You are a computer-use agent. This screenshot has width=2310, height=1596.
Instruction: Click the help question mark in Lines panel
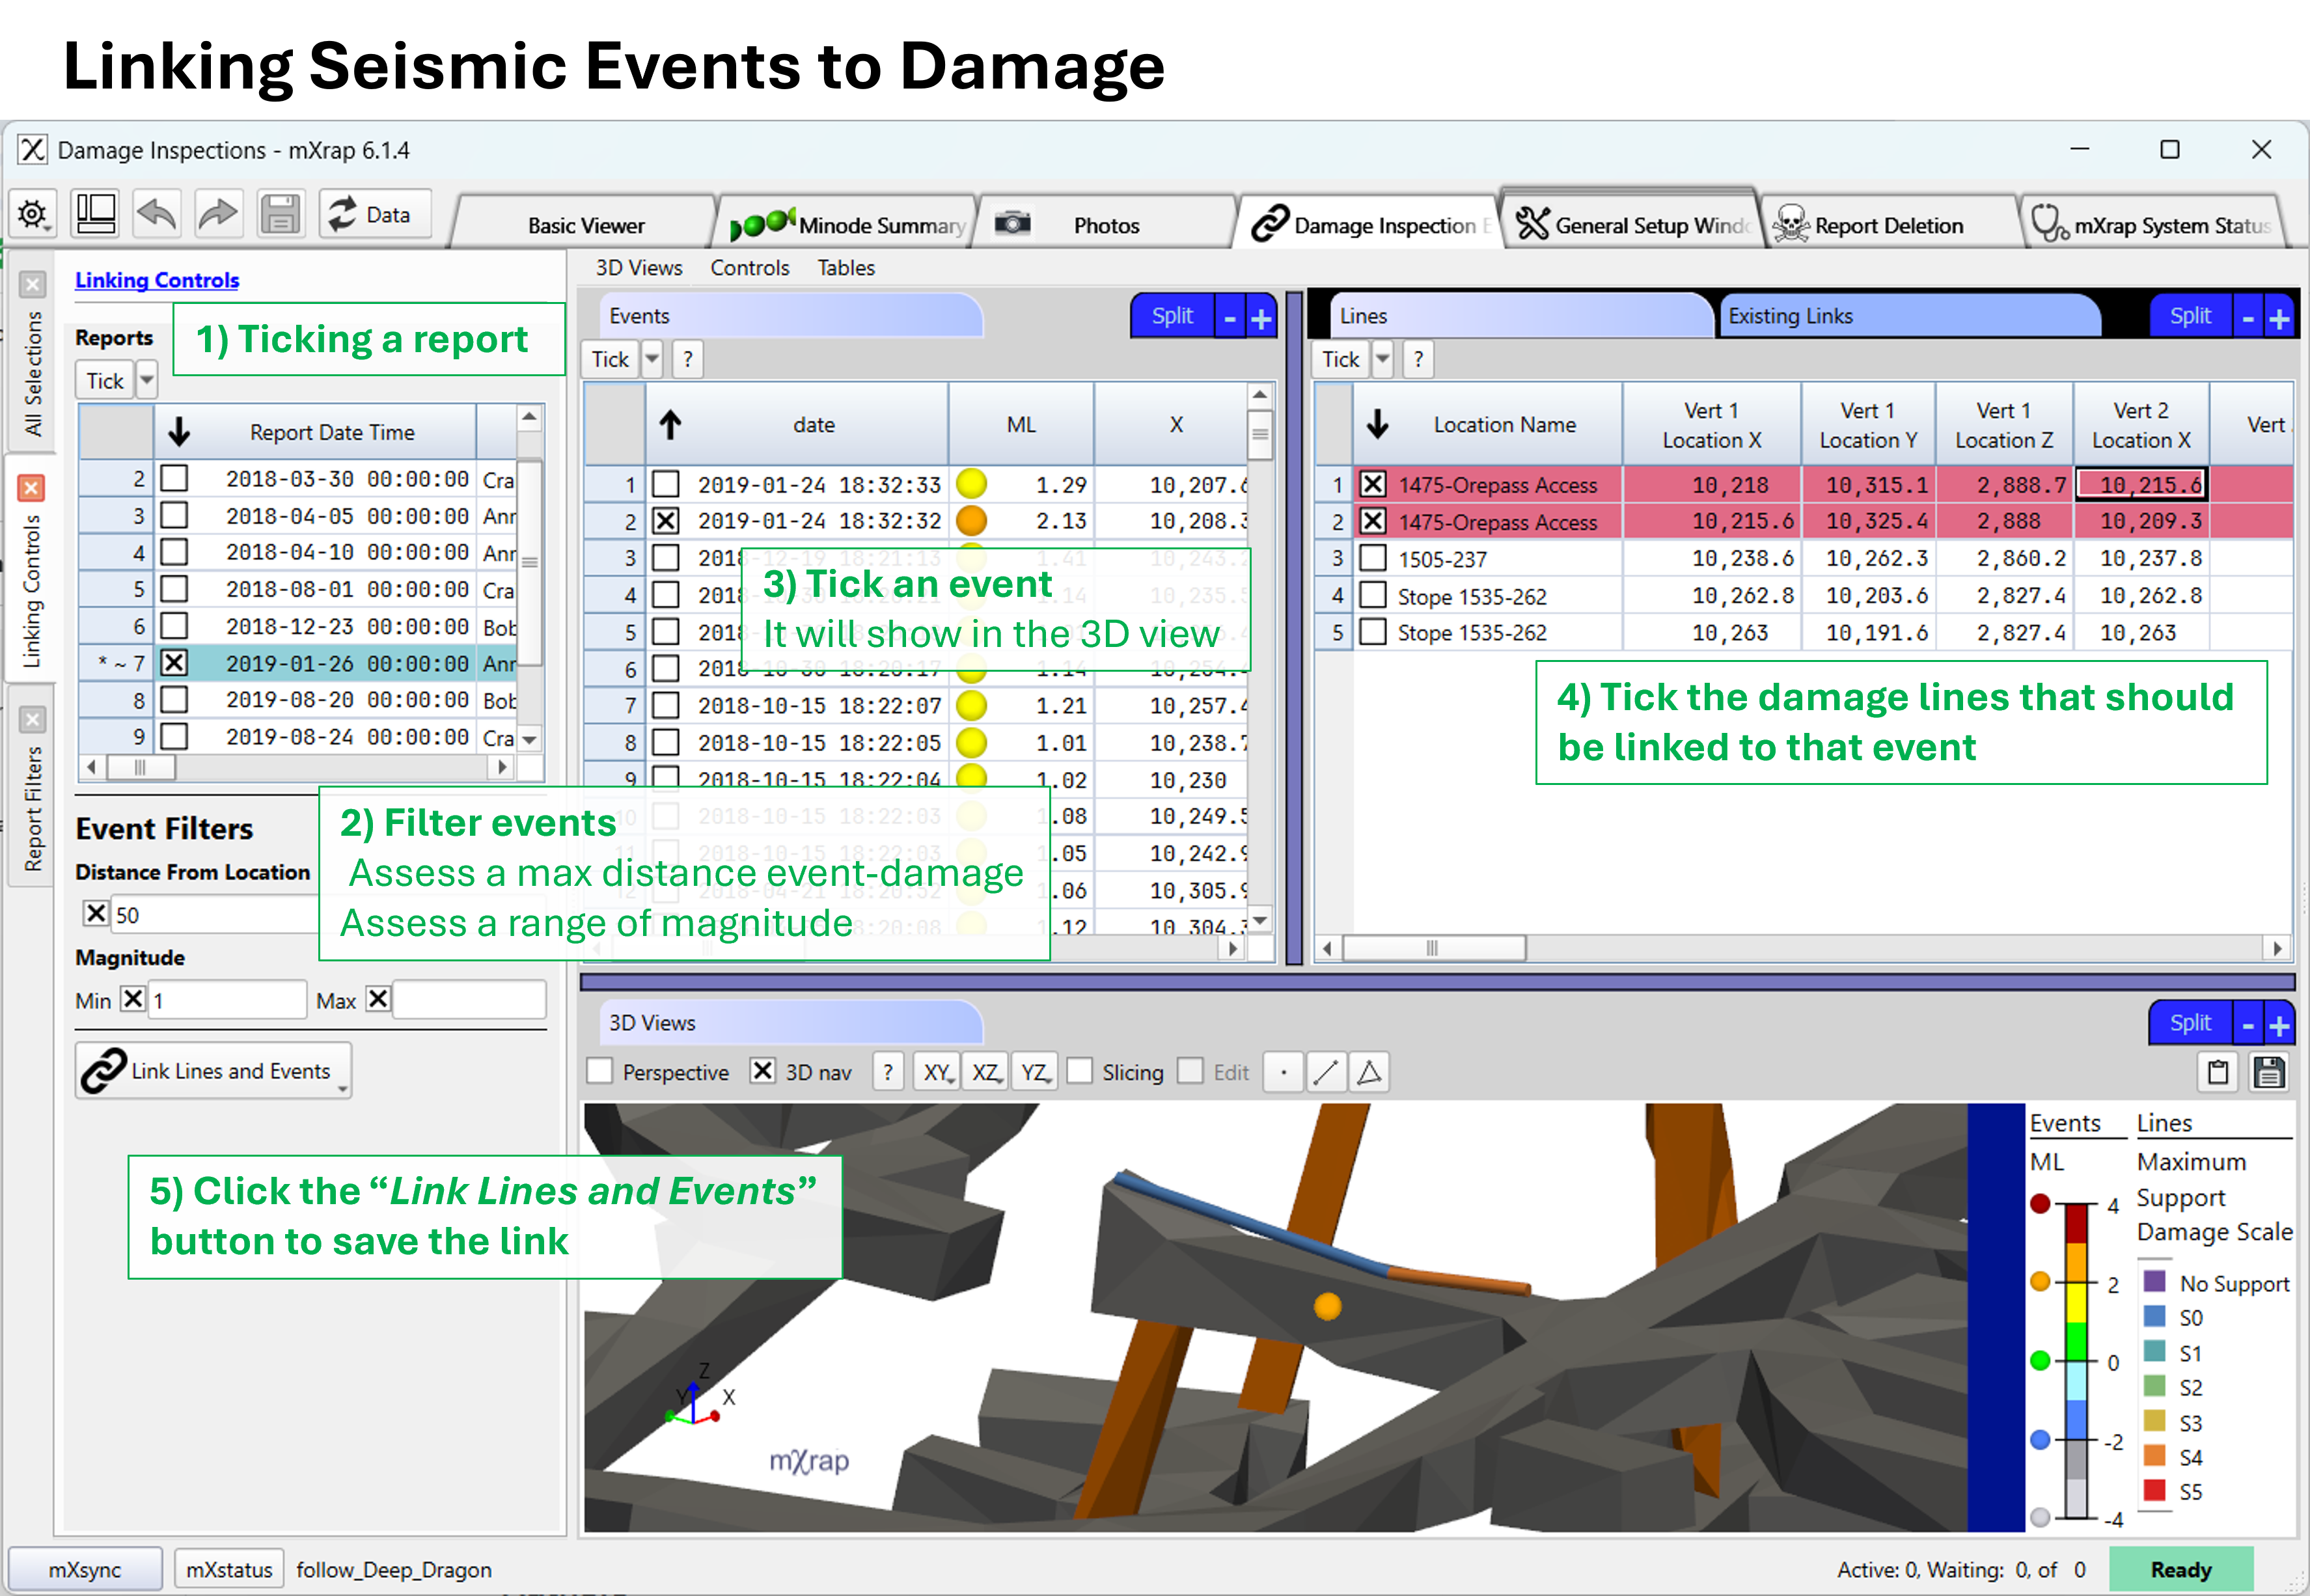tap(1418, 359)
